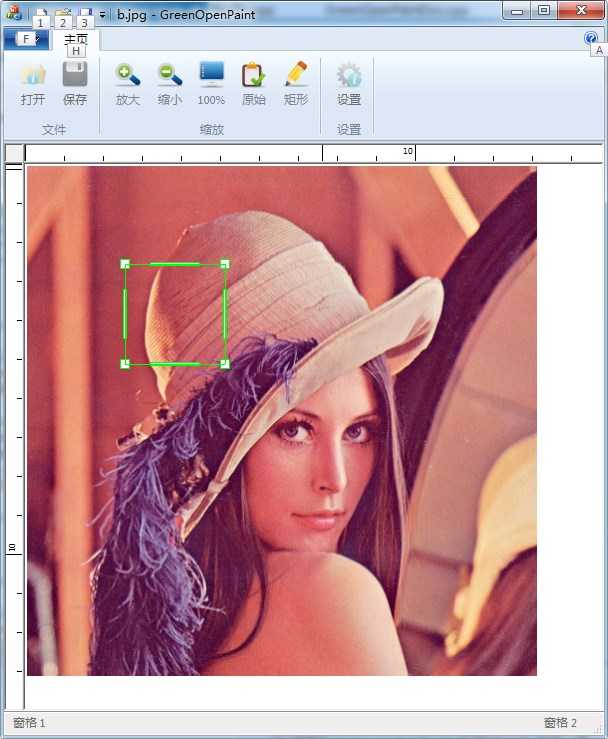Click bottom-left handle of green selection rectangle
Screen dimensions: 608x739
(125, 363)
